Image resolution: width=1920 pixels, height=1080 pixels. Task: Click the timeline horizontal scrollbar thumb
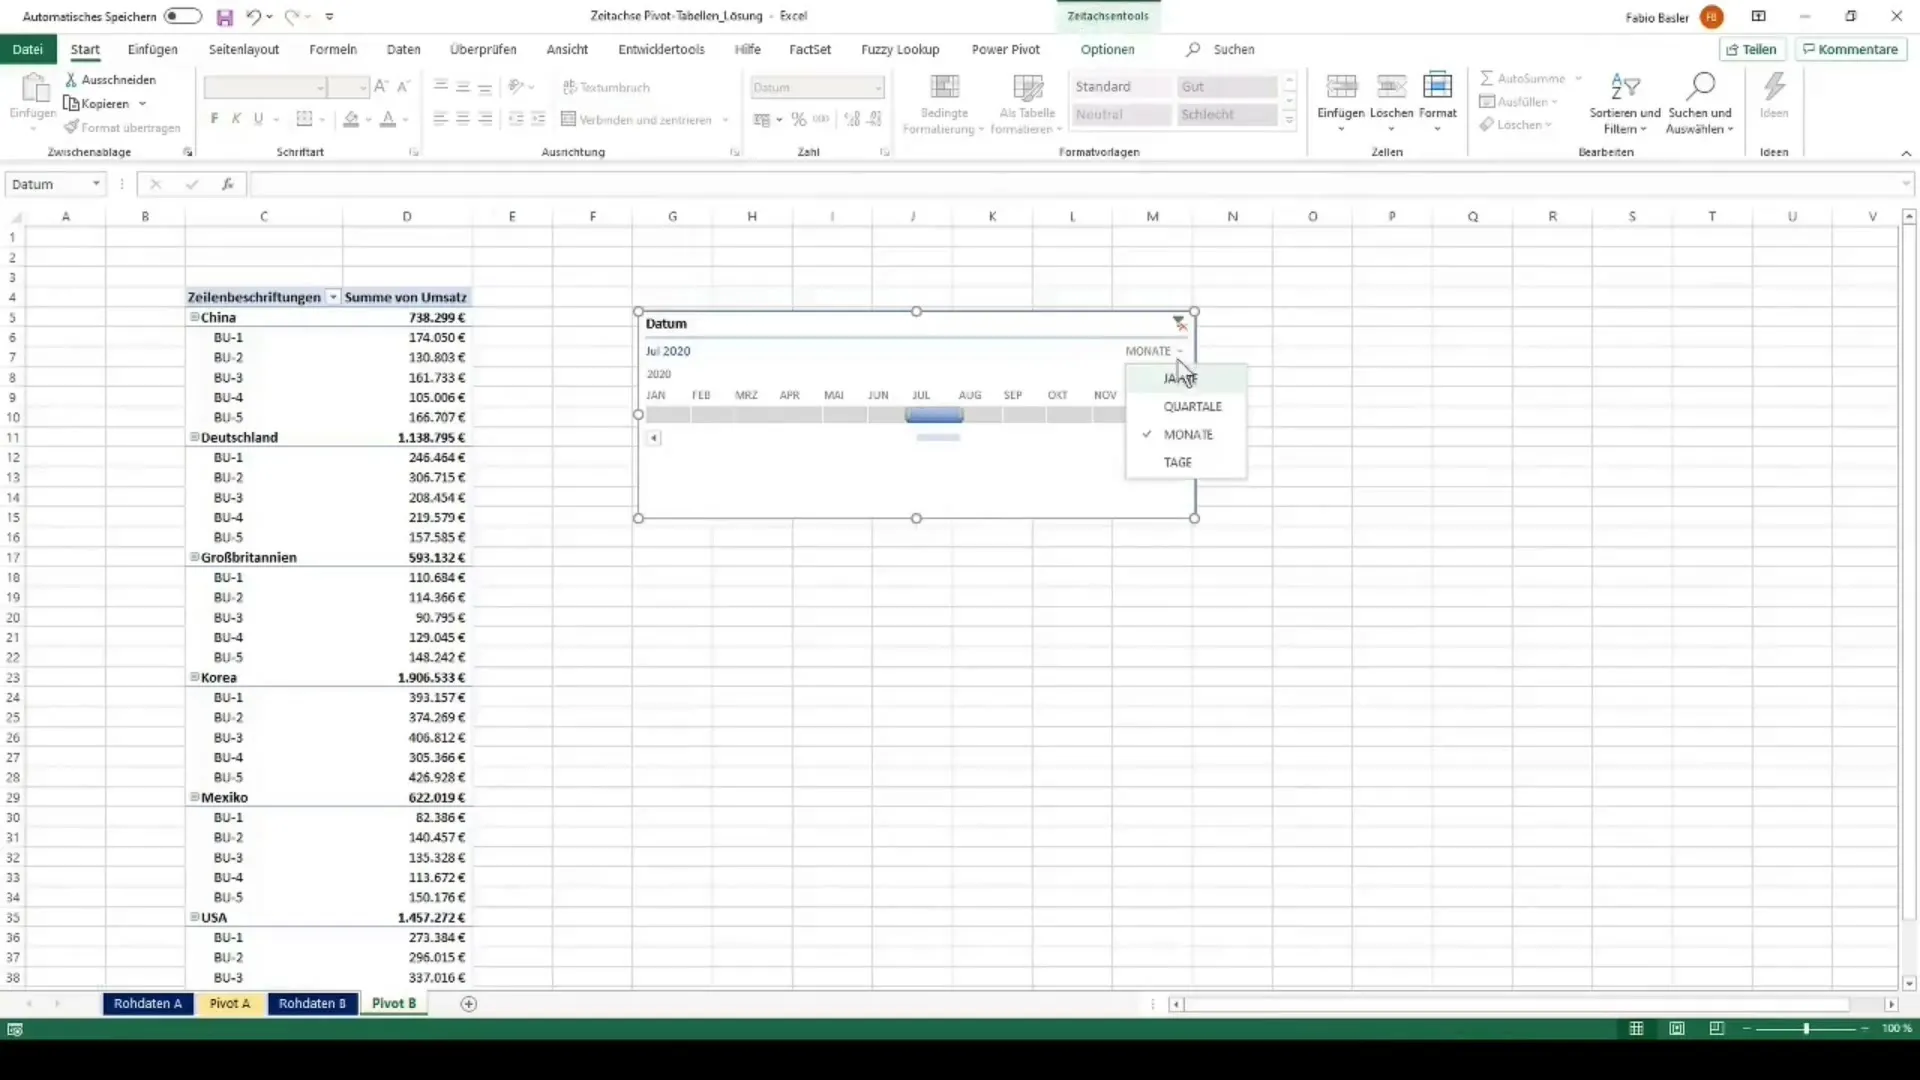(x=938, y=438)
